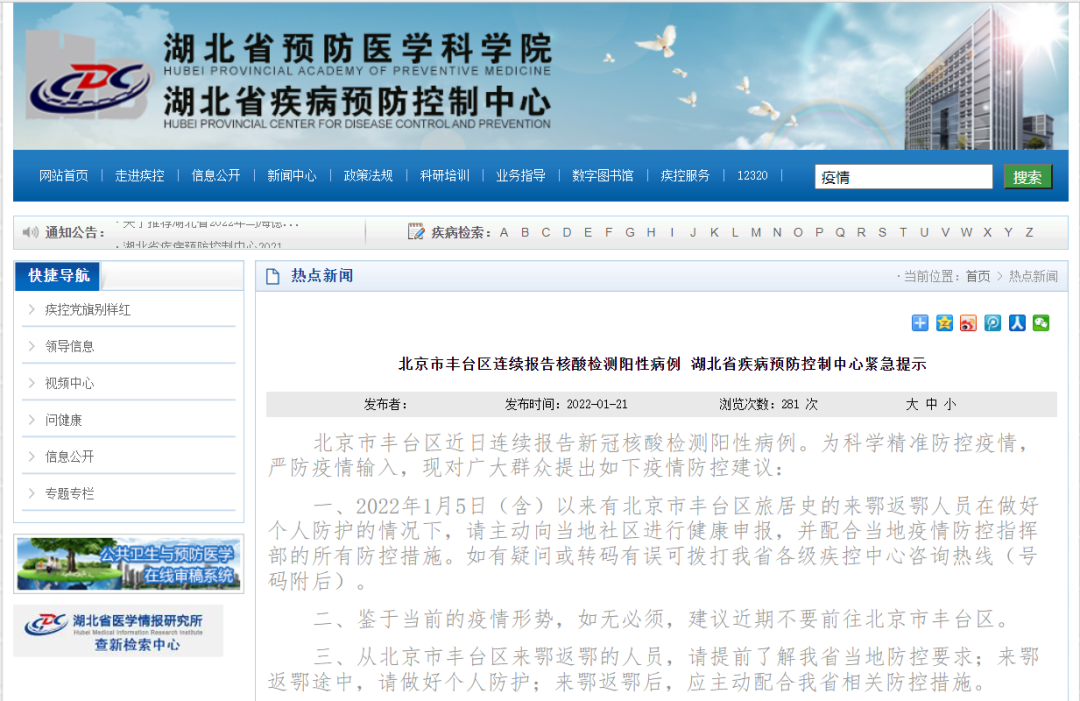Open 湖北省医学情报研究所 查新检索中心 banner
The image size is (1080, 701).
click(x=118, y=631)
